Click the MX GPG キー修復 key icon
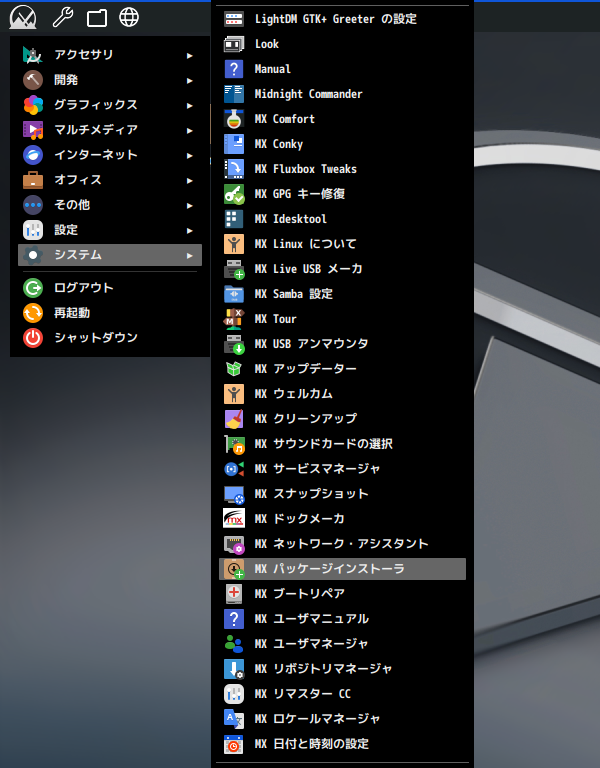The image size is (600, 768). pyautogui.click(x=234, y=194)
